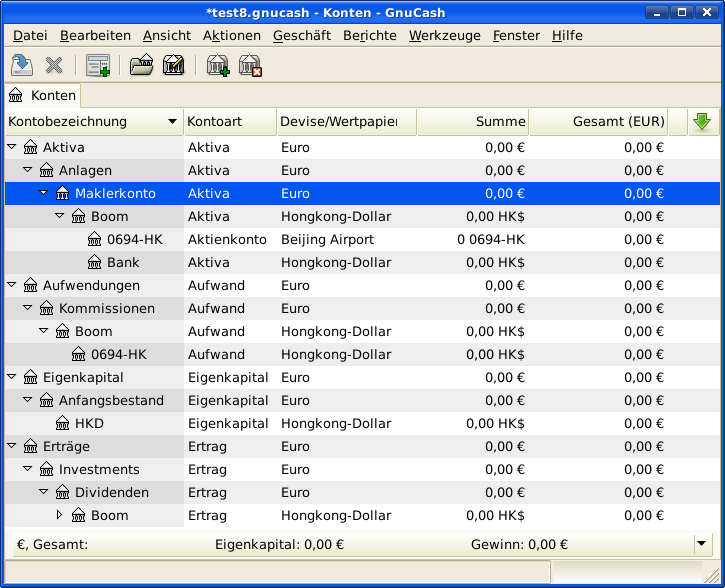The width and height of the screenshot is (725, 588).
Task: Select the 0694-HK Aktienkonto row
Action: [x=126, y=239]
